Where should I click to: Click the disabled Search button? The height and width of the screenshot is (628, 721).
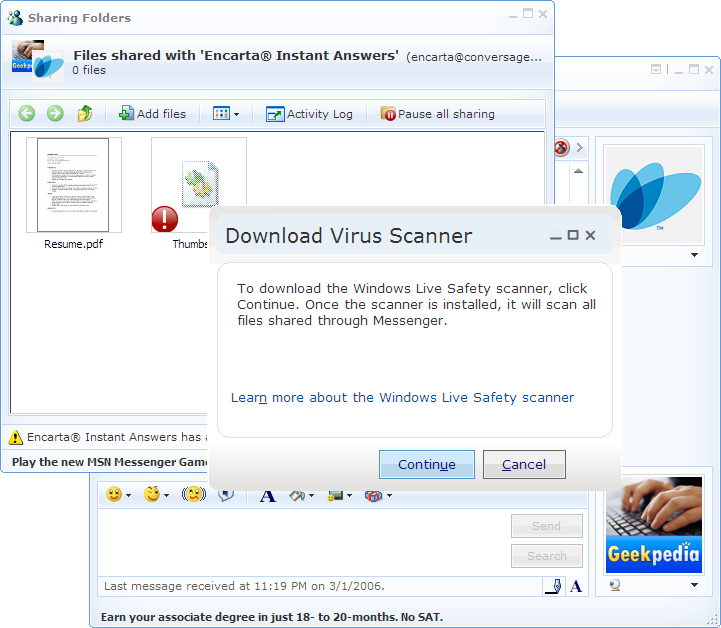[x=547, y=556]
